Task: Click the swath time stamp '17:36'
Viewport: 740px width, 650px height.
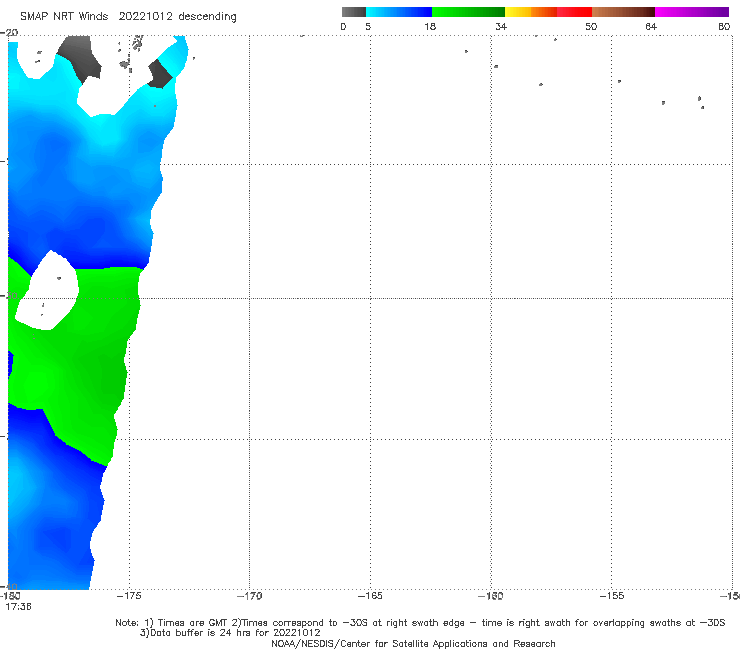Action: click(18, 607)
